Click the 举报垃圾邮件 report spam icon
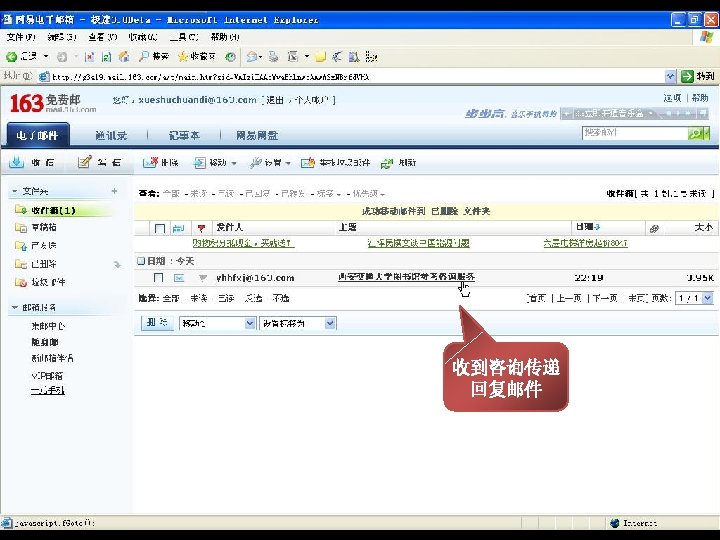Image resolution: width=720 pixels, height=540 pixels. pyautogui.click(x=308, y=163)
